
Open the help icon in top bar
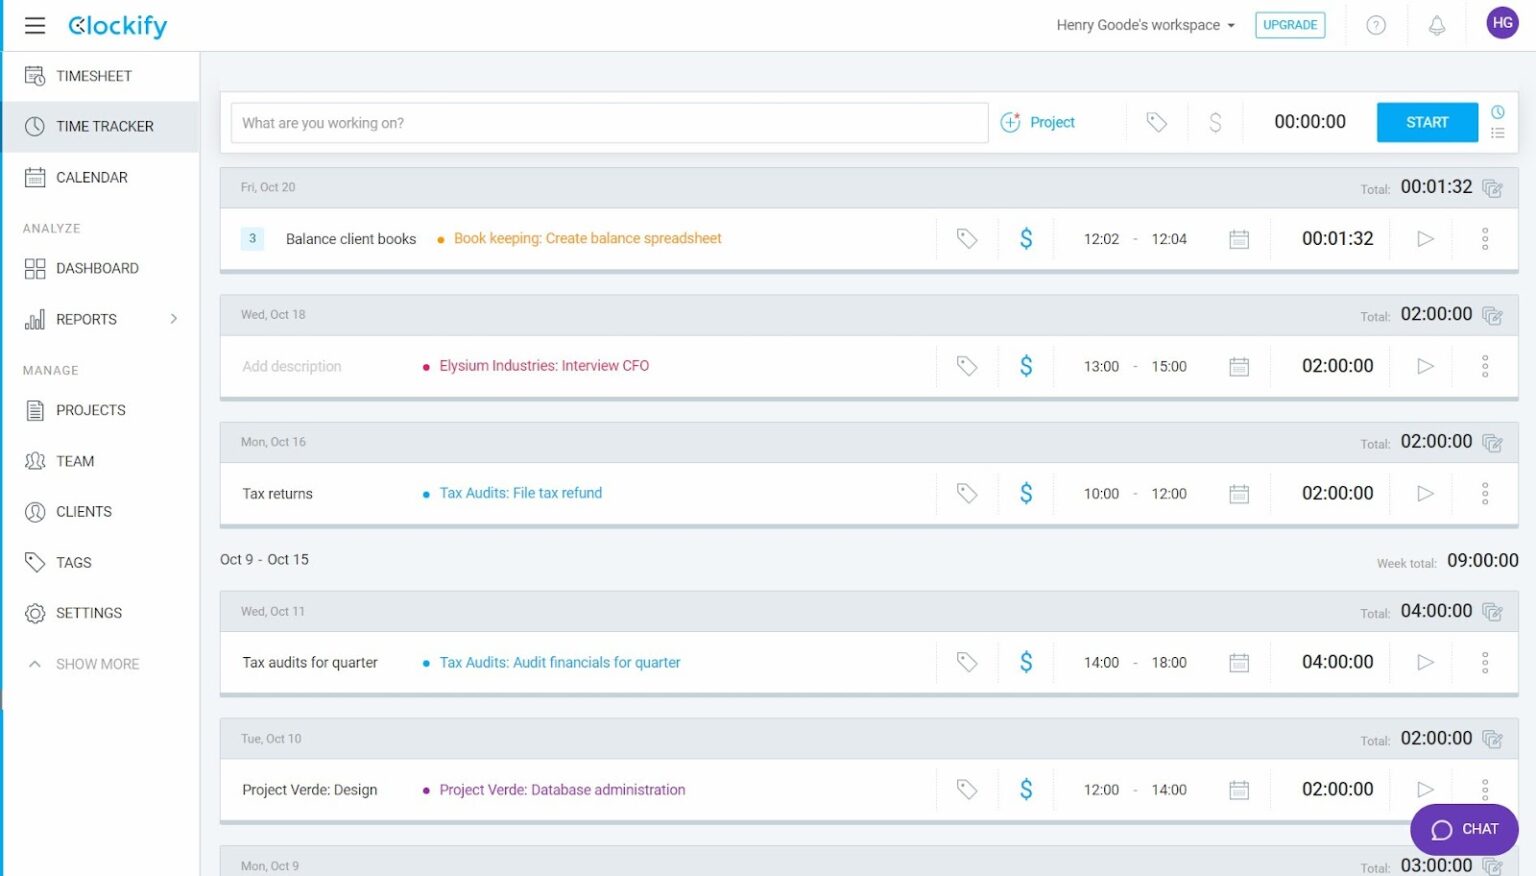[x=1376, y=25]
